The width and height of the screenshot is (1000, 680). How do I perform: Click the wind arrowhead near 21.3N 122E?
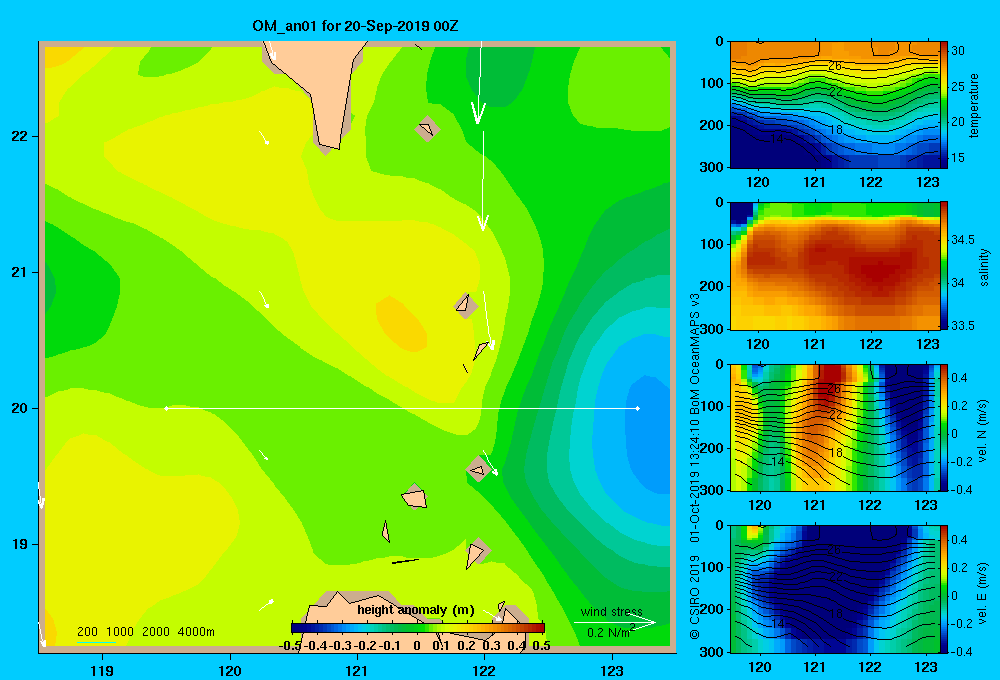click(x=483, y=222)
